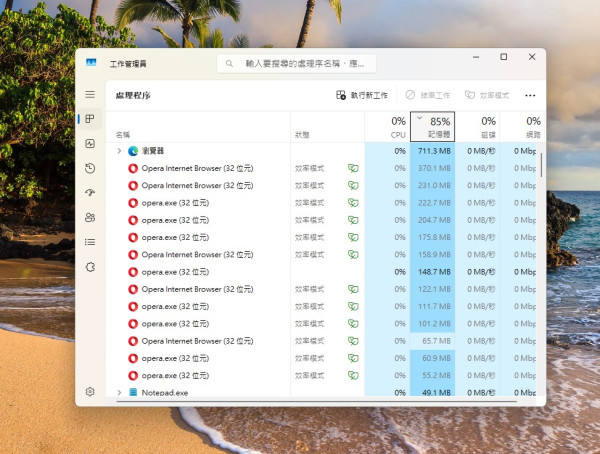Viewport: 600px width, 454px height.
Task: Open App history from sidebar
Action: [x=90, y=168]
